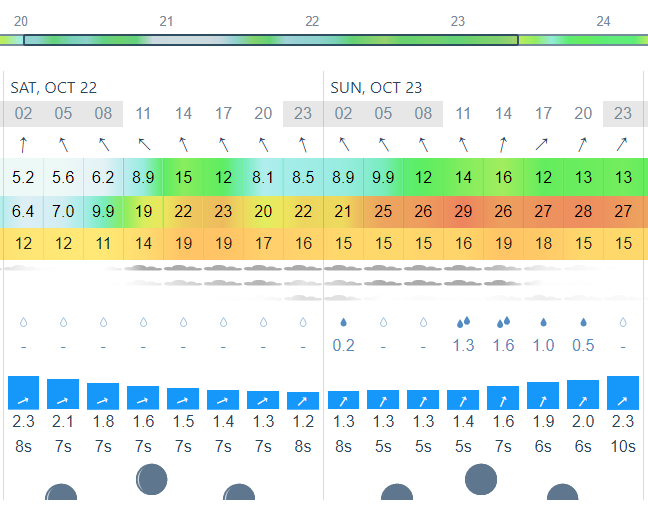The height and width of the screenshot is (505, 648).
Task: Select day 21 on the timeline
Action: 166,21
